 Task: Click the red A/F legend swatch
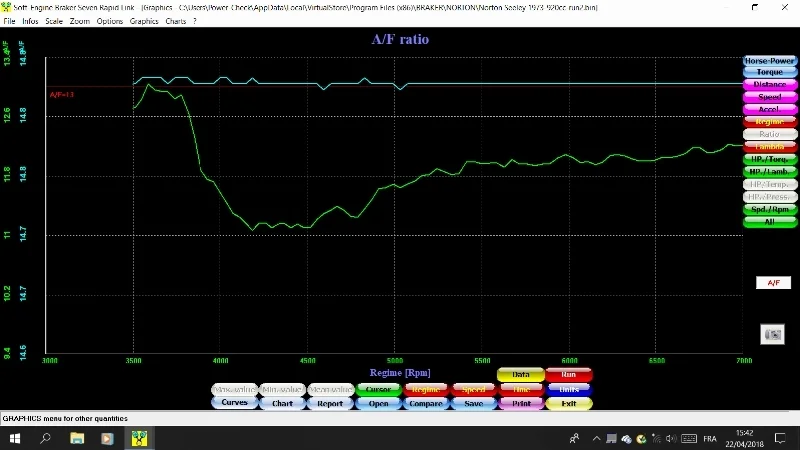773,283
